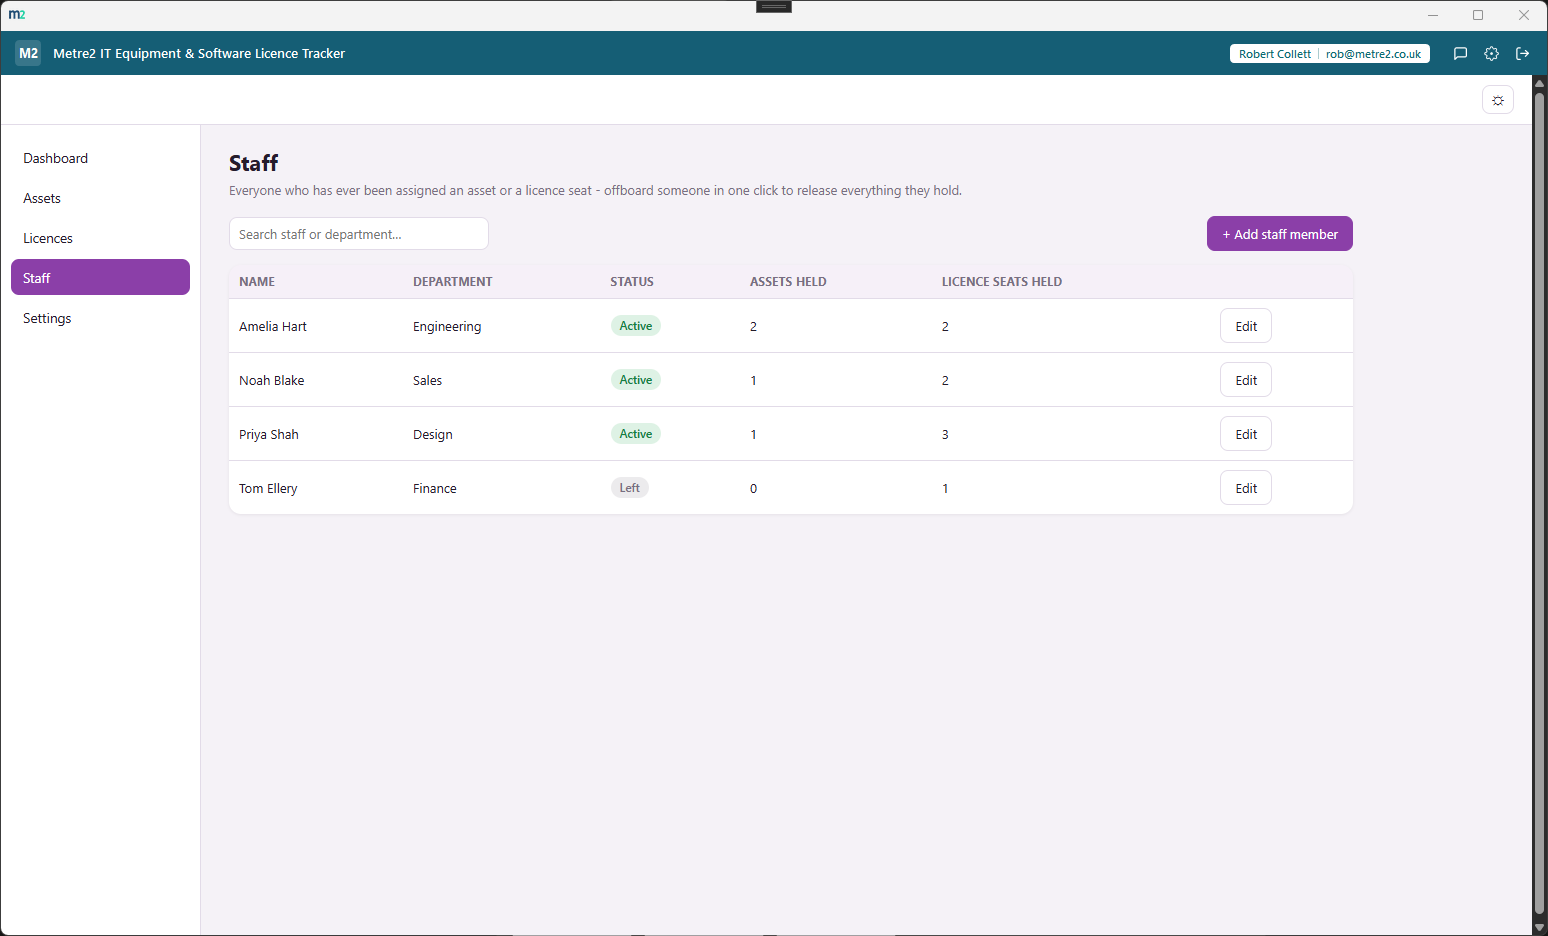Click the Active badge in Amelia Hart's row
The height and width of the screenshot is (936, 1548).
(x=636, y=326)
